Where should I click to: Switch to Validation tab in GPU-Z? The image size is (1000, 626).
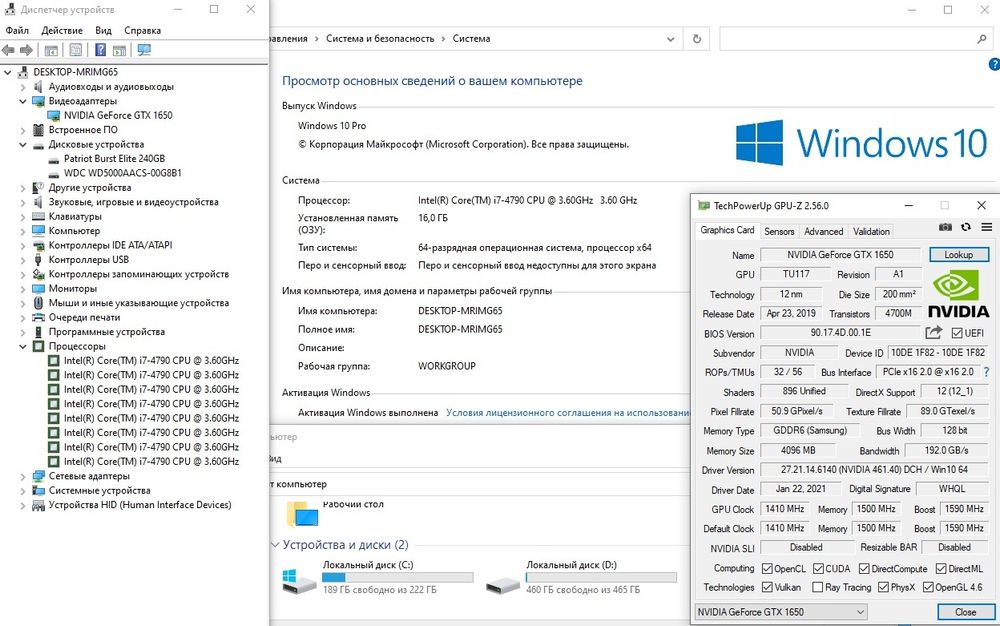point(871,231)
